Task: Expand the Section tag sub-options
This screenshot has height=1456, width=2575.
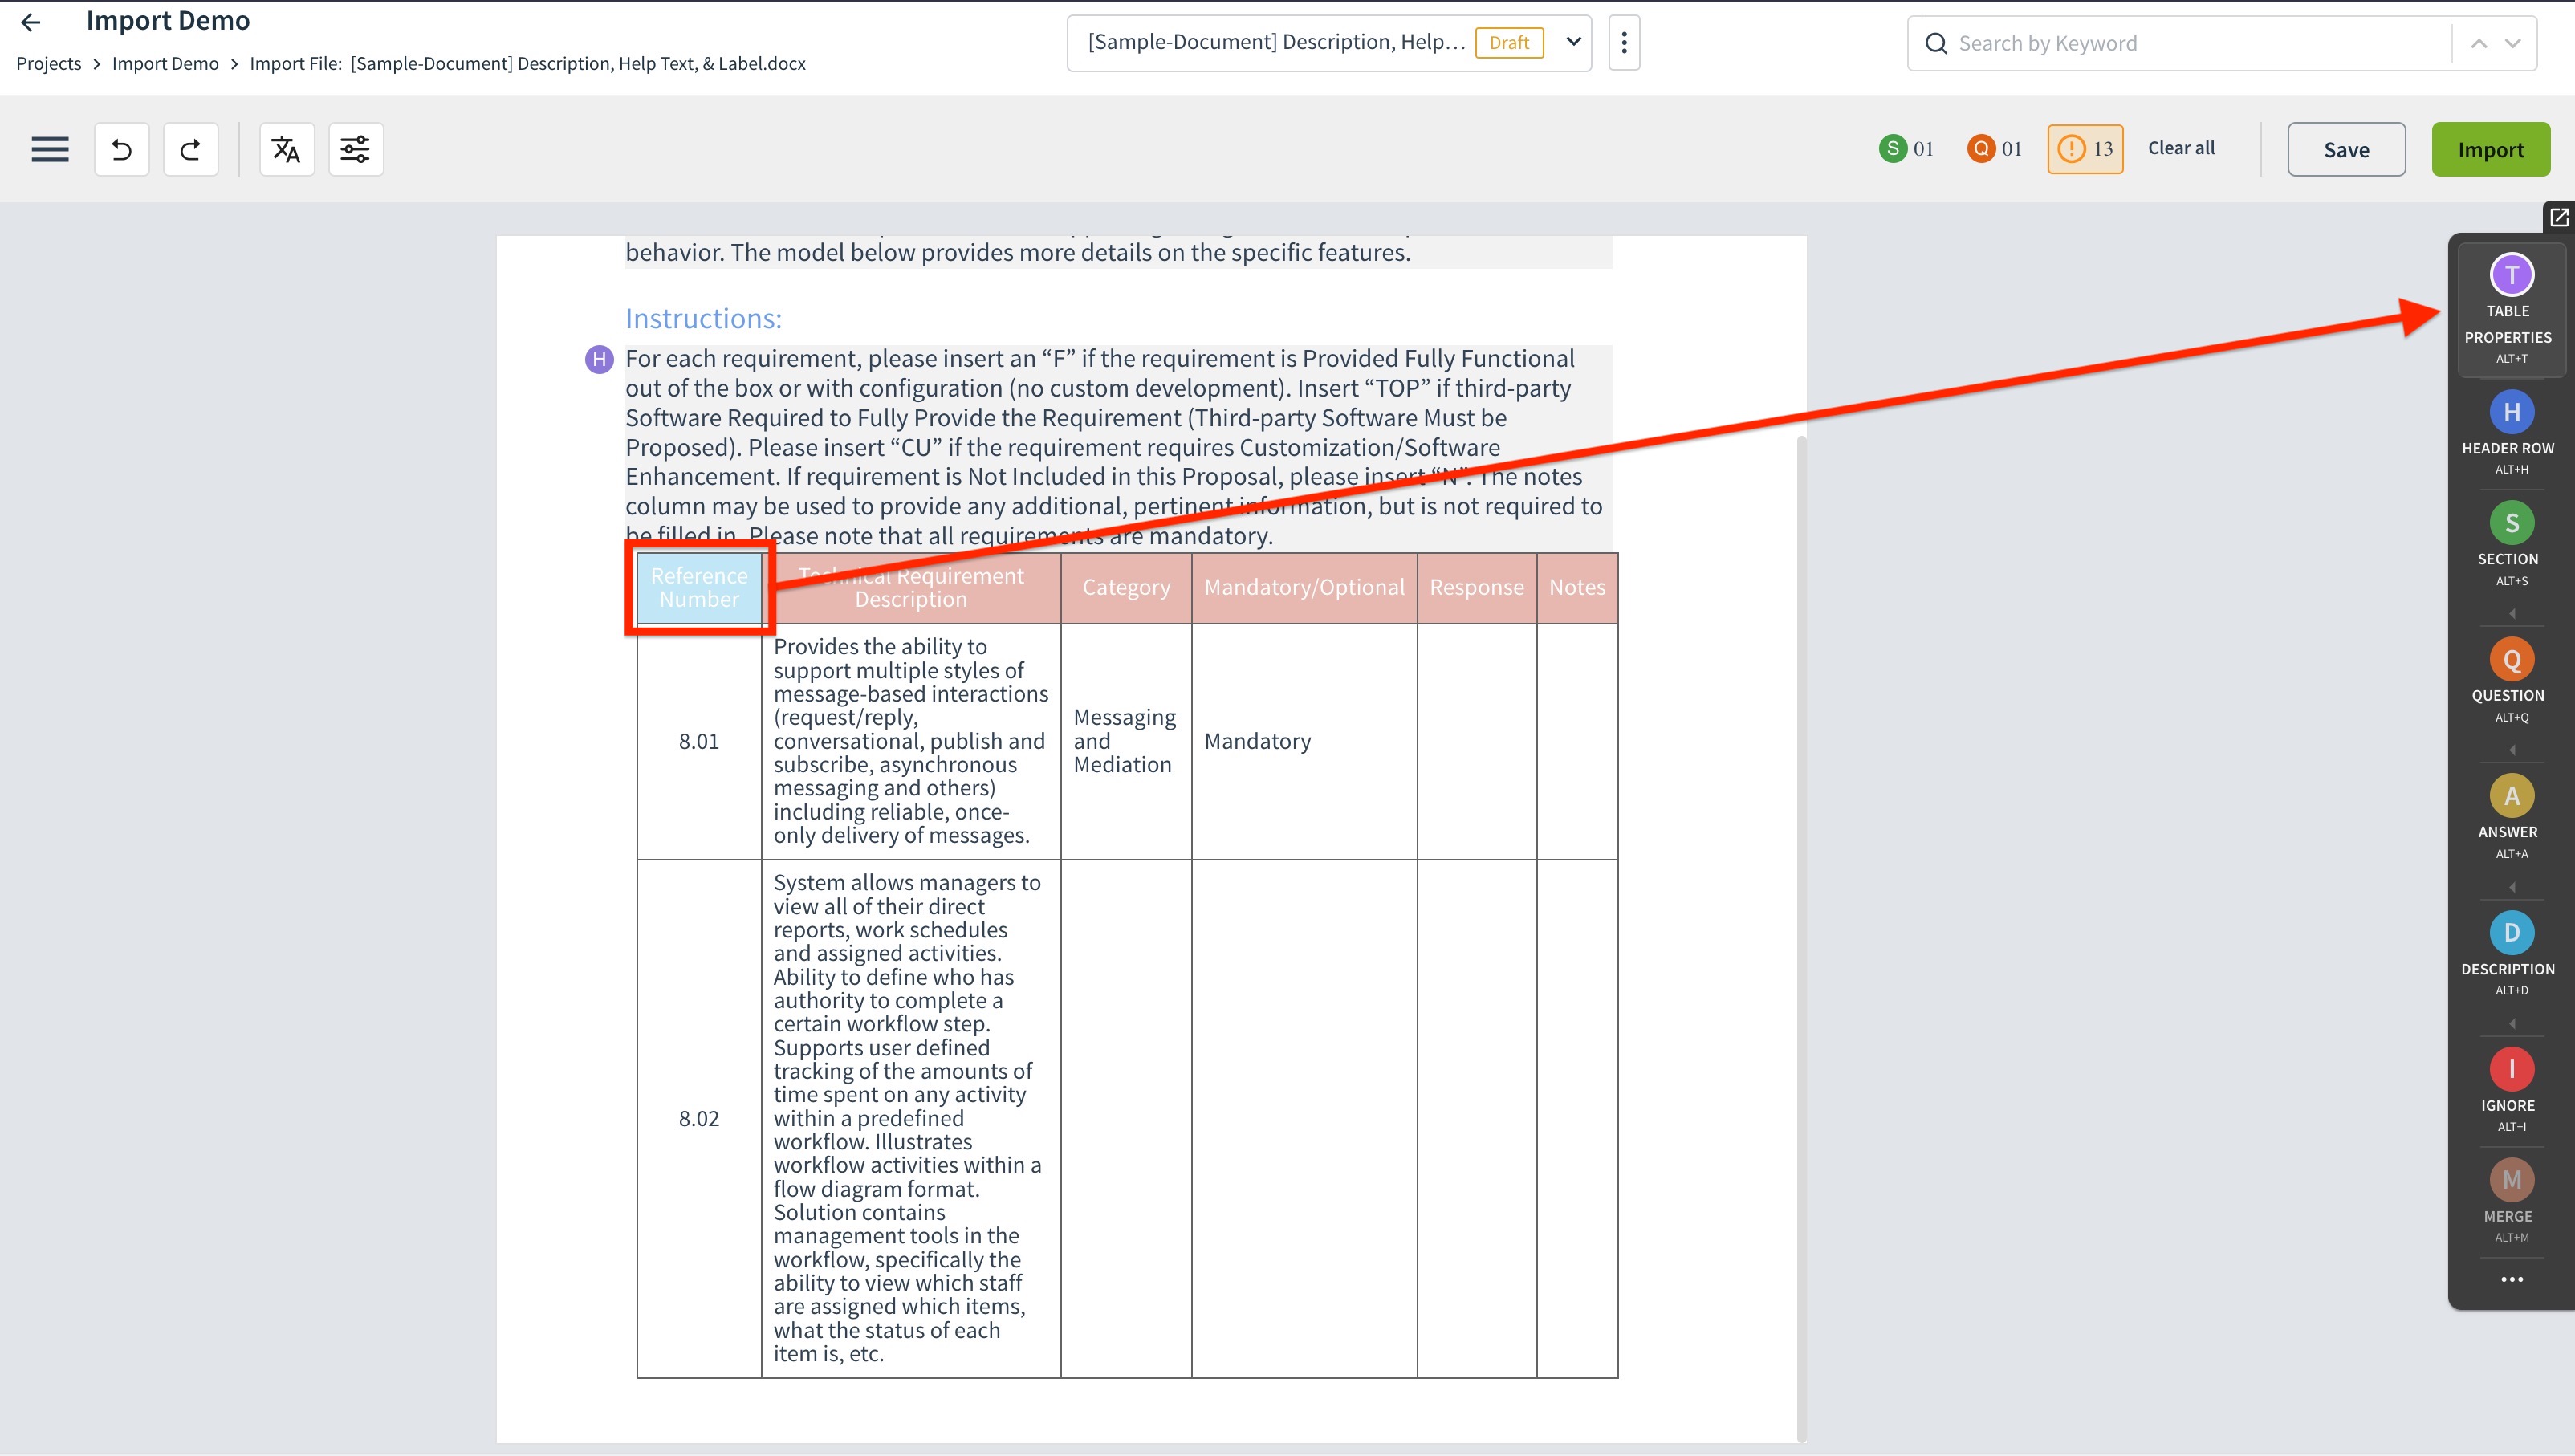Action: (x=2511, y=613)
